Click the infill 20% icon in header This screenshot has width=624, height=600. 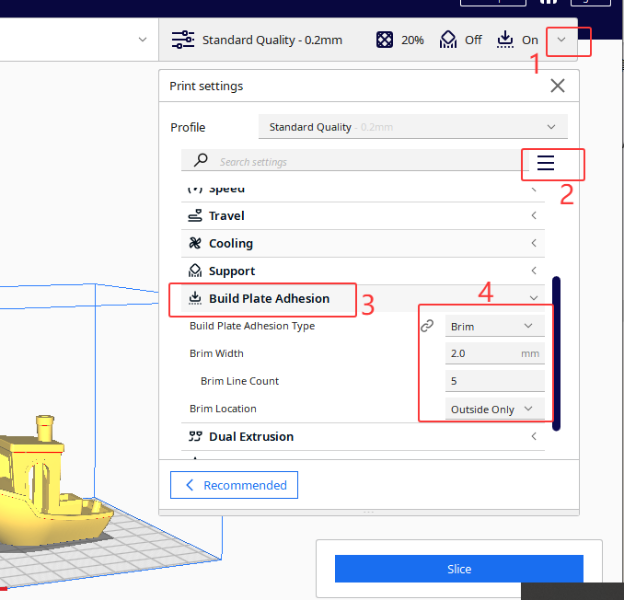click(385, 40)
